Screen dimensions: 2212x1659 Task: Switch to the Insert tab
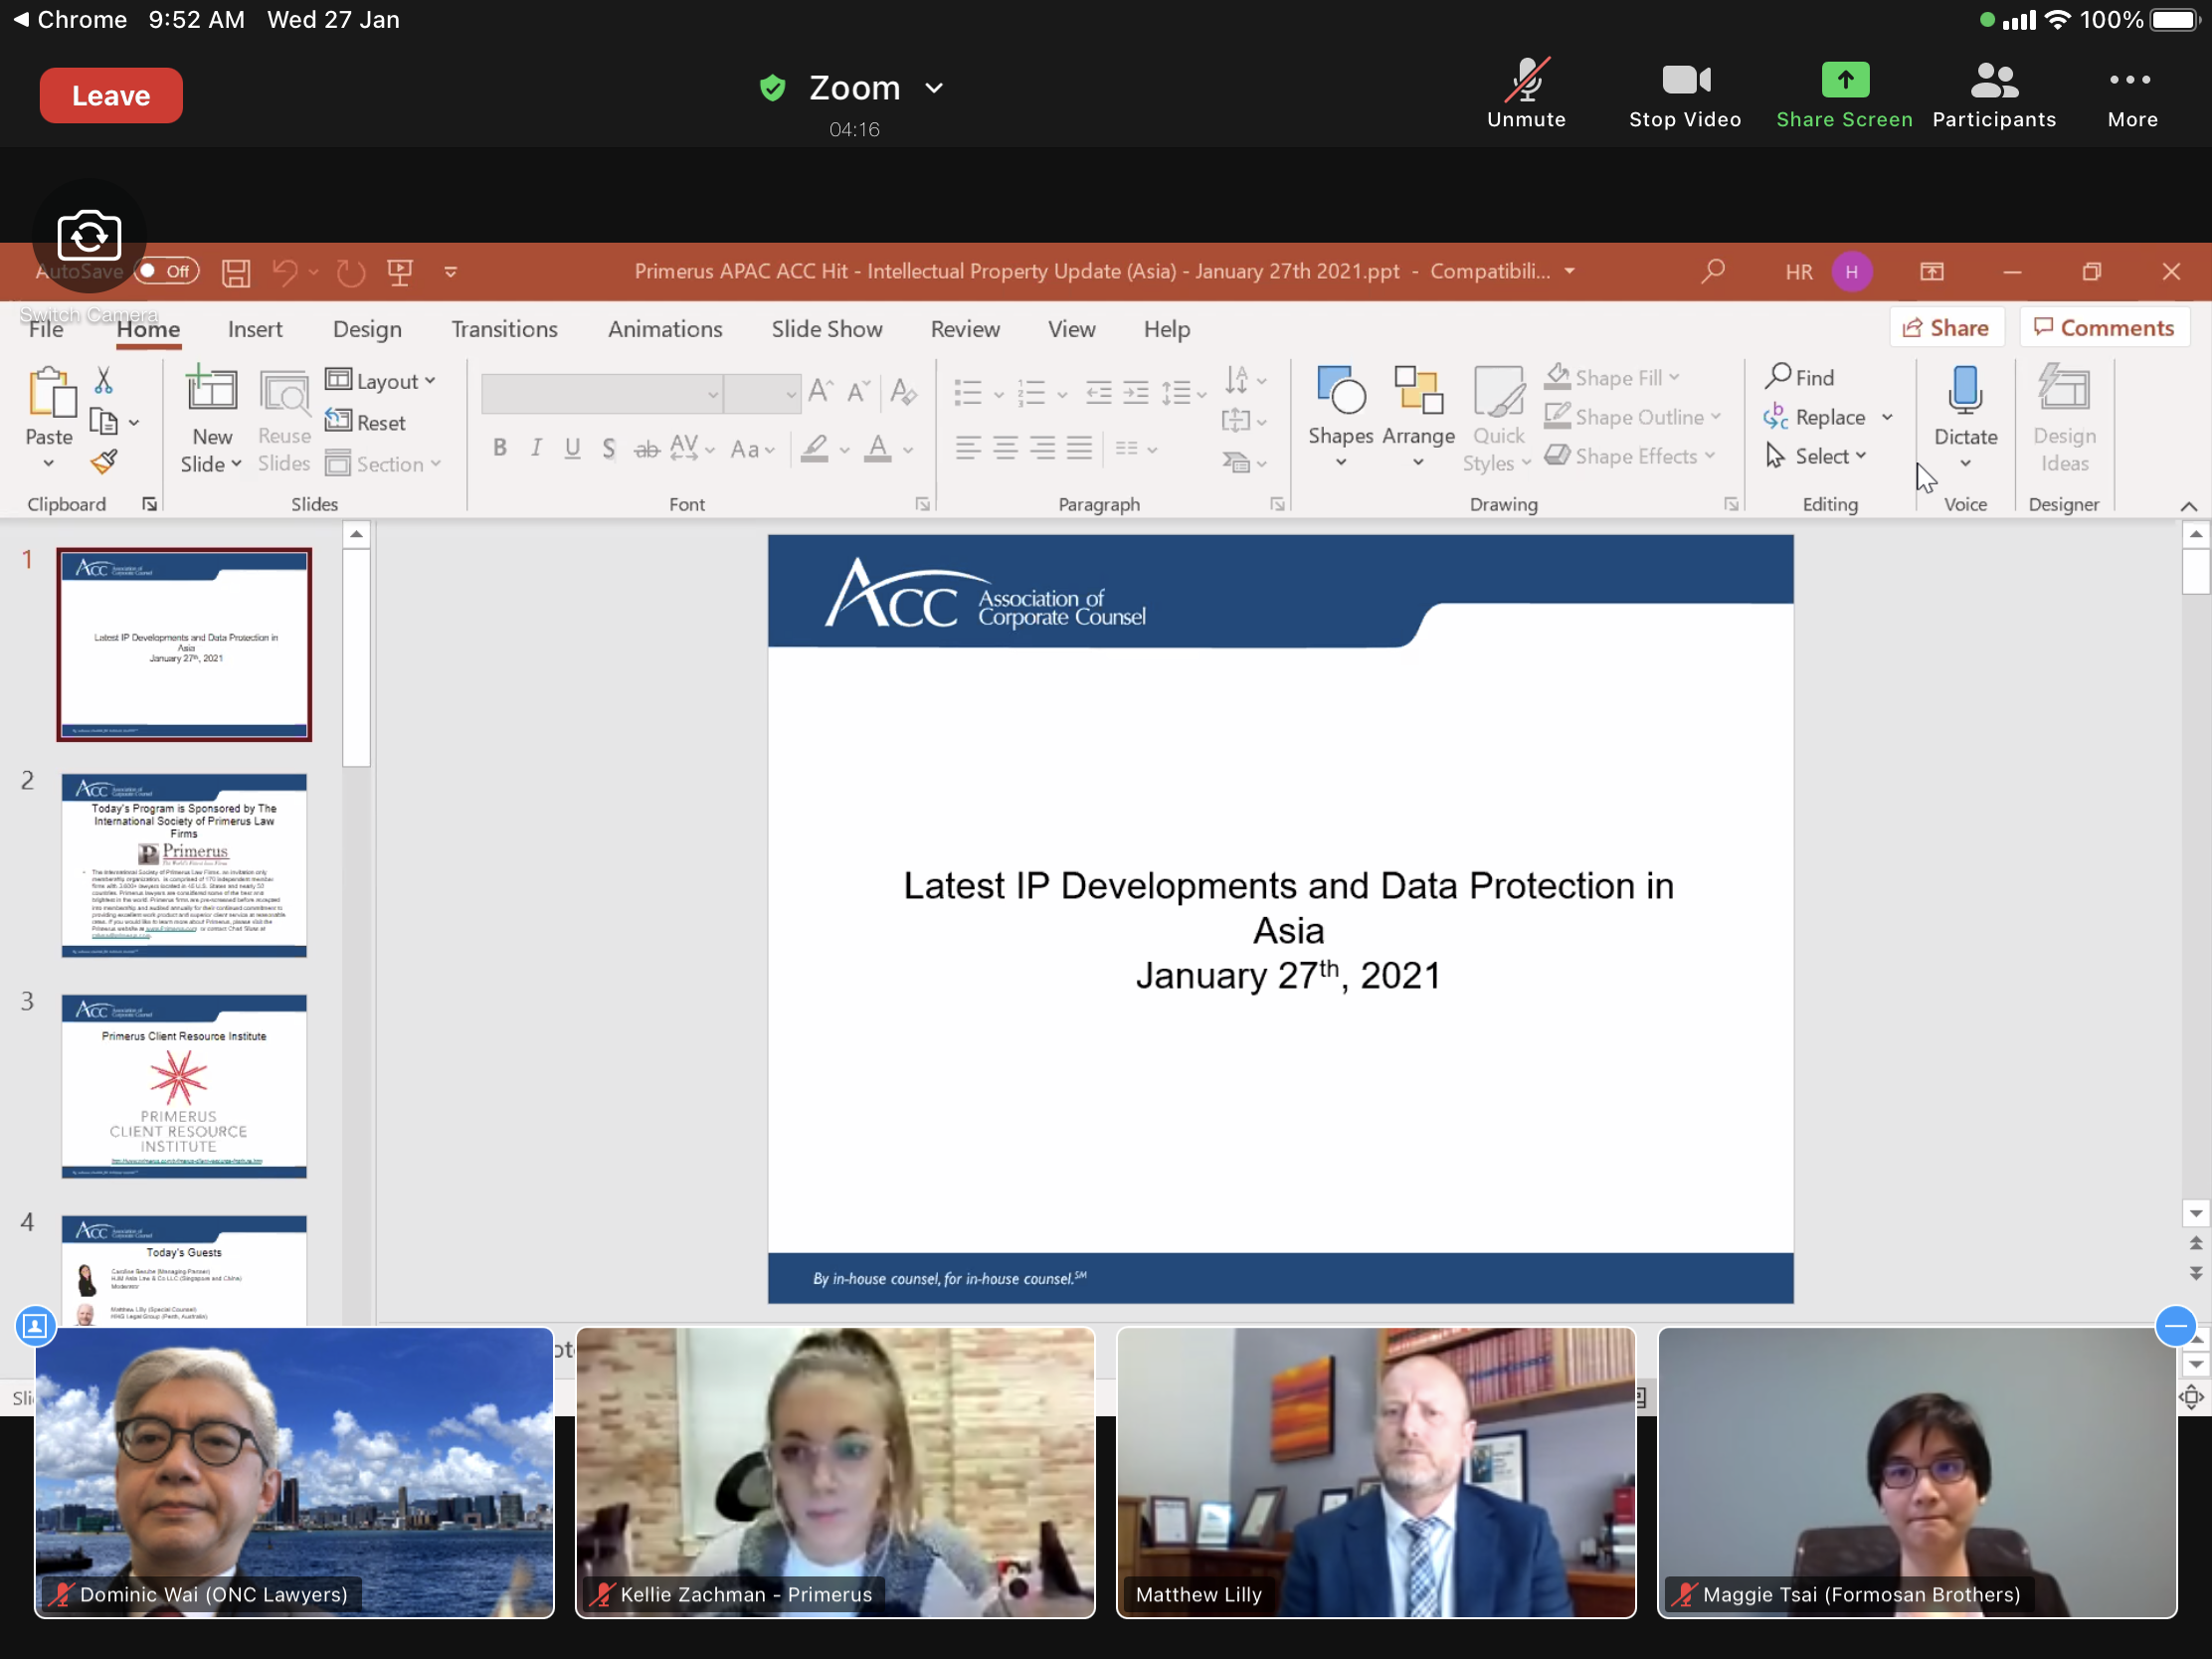pos(254,329)
